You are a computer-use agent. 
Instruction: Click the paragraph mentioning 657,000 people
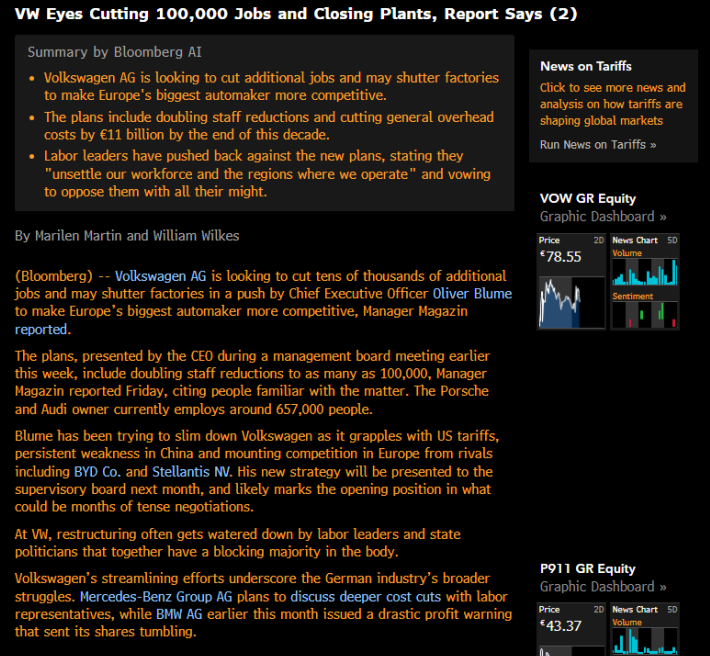(x=252, y=383)
